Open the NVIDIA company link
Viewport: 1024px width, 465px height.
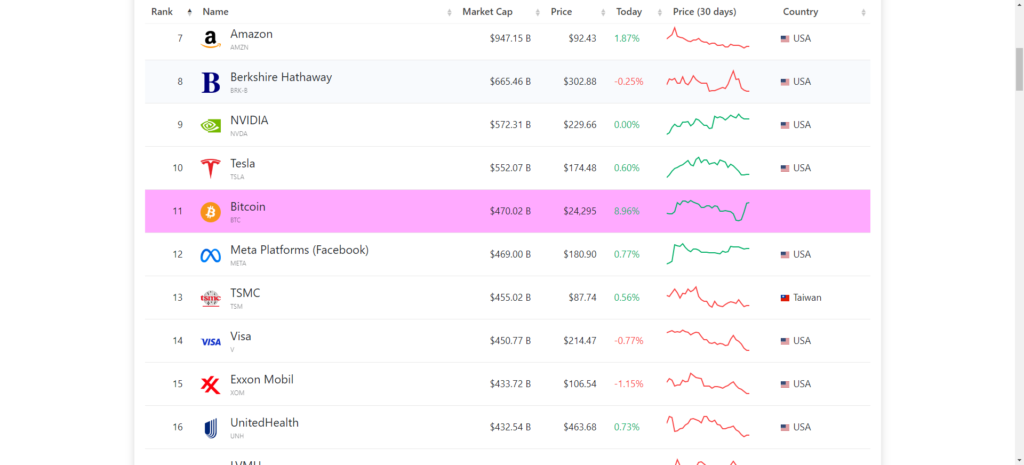pyautogui.click(x=249, y=120)
